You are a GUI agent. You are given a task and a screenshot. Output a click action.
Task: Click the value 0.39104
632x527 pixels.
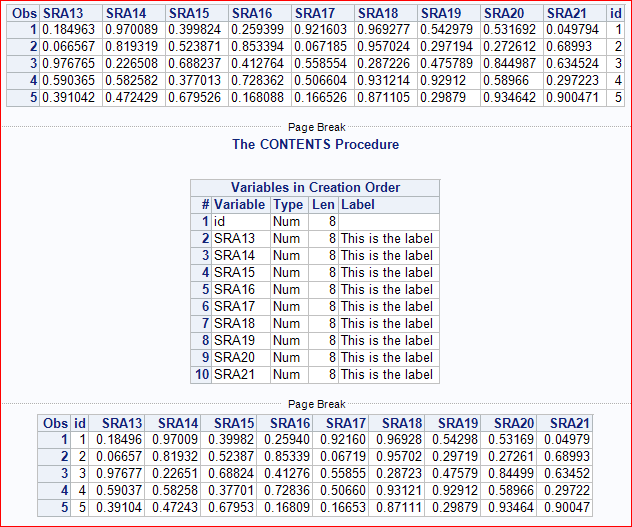(x=119, y=507)
